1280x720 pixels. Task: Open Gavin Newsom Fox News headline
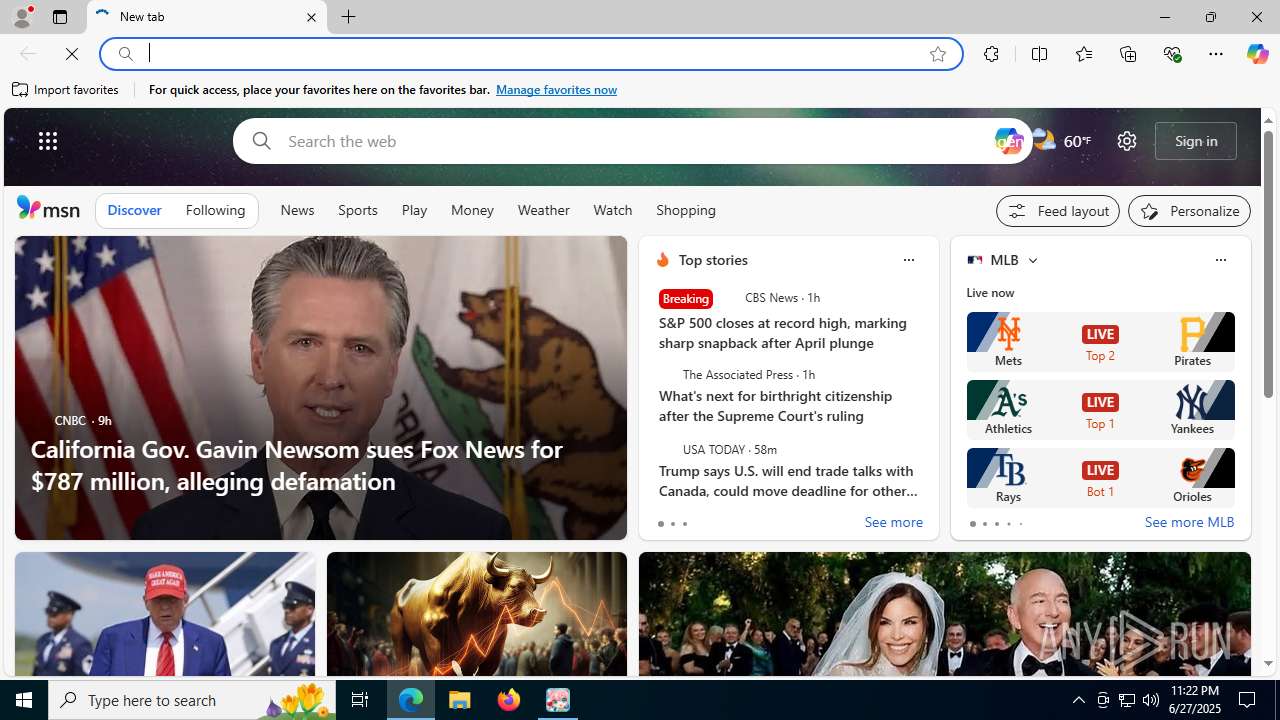coord(296,465)
